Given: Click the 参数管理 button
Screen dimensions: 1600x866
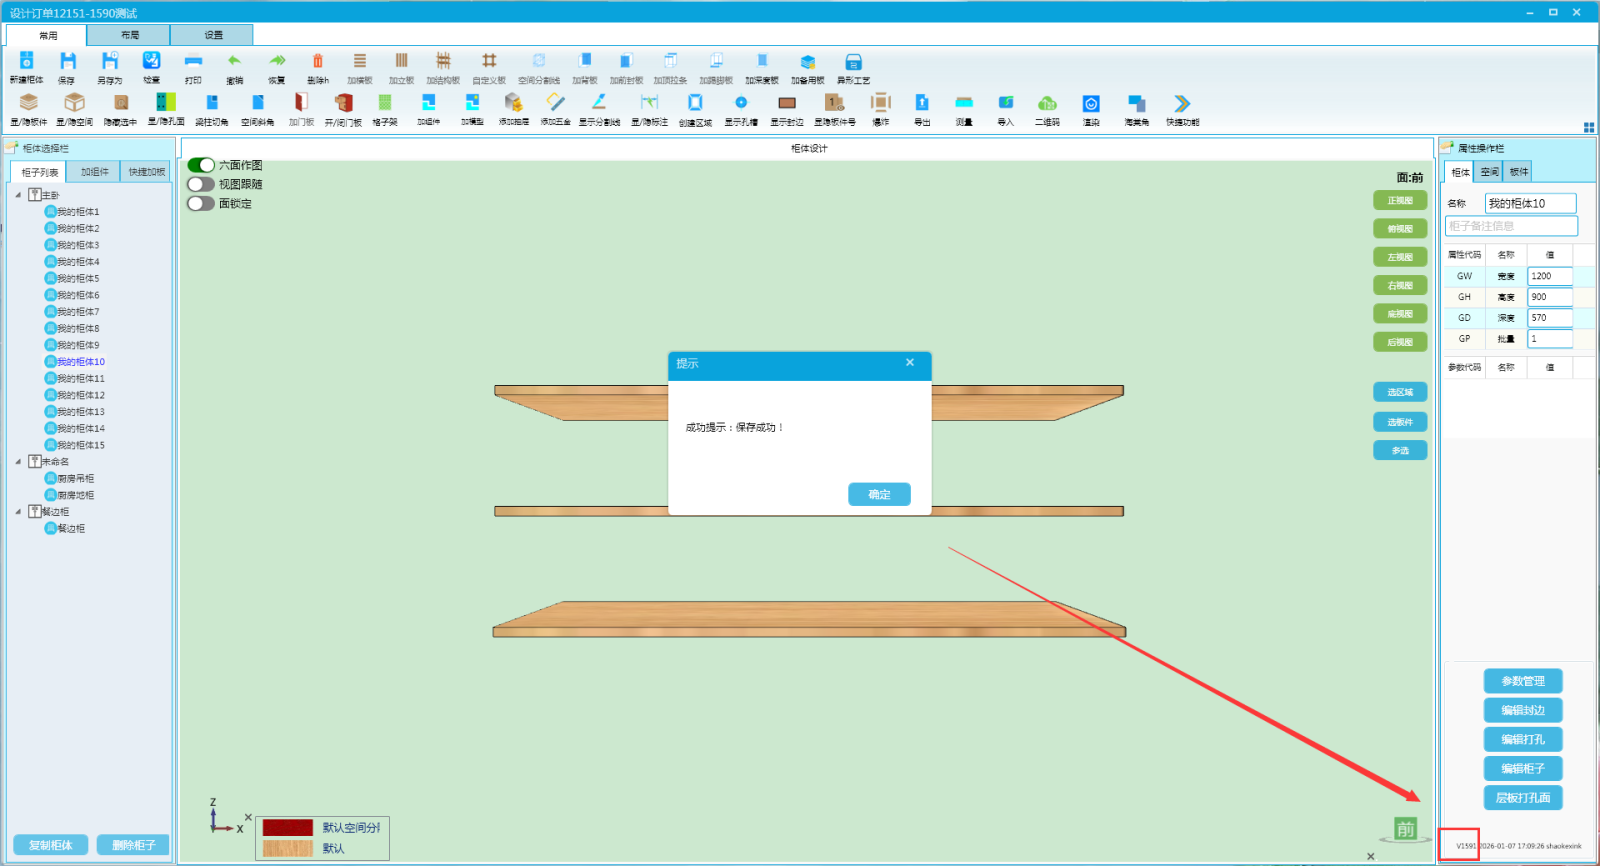Looking at the screenshot, I should [1522, 681].
